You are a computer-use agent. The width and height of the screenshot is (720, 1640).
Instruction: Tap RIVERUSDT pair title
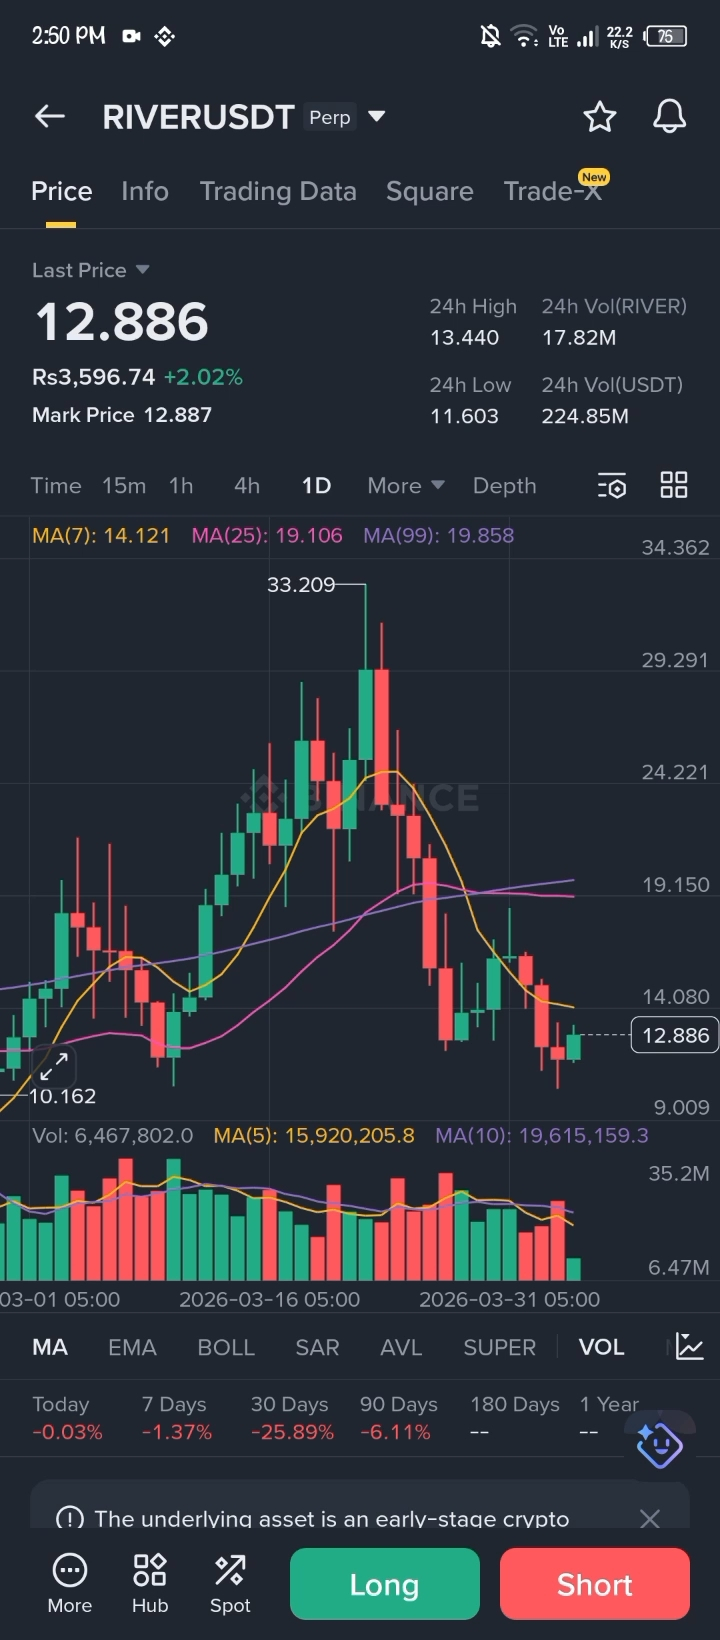click(198, 117)
